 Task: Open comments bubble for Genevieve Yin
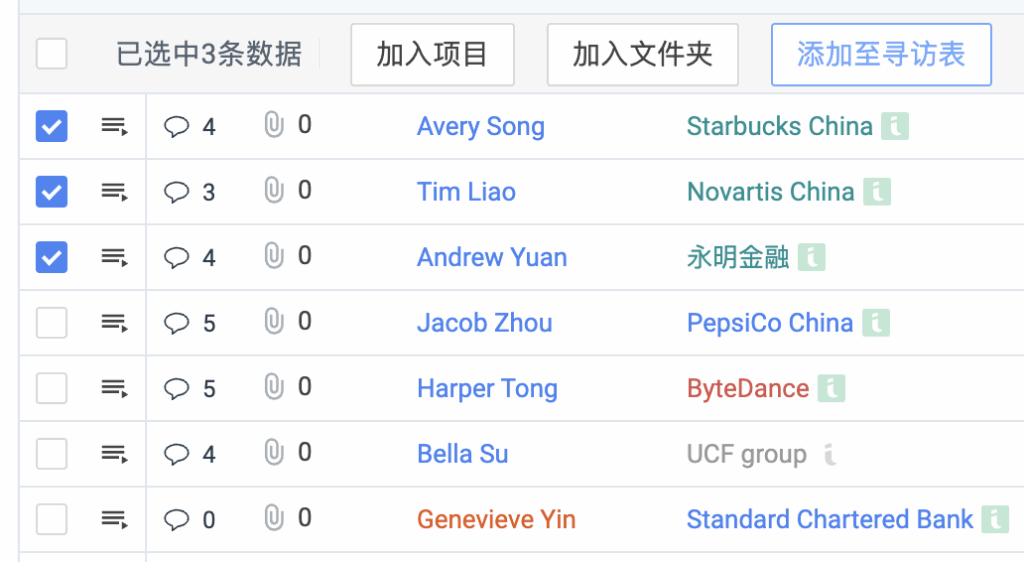pyautogui.click(x=176, y=520)
